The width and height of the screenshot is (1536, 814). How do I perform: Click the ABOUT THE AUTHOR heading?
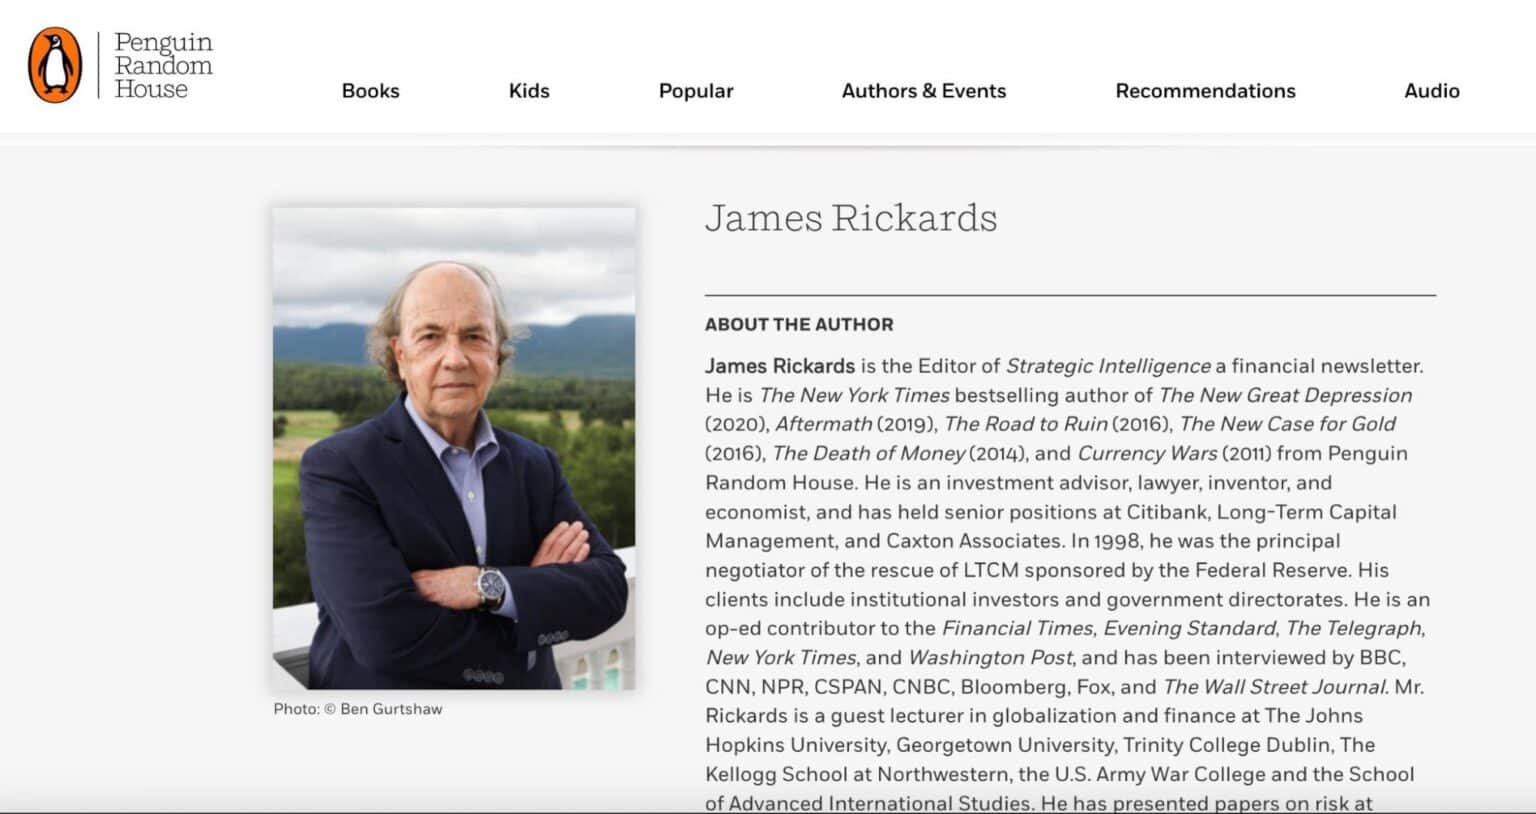pos(799,324)
